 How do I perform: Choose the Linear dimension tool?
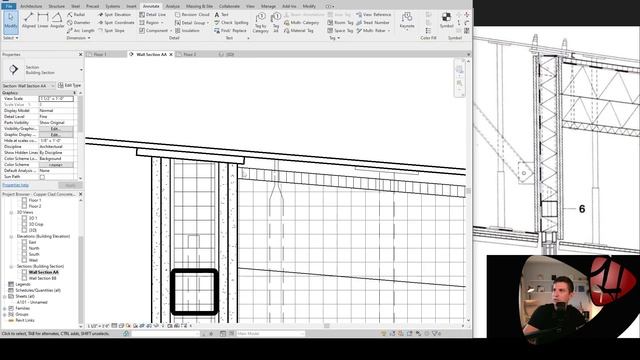43,20
